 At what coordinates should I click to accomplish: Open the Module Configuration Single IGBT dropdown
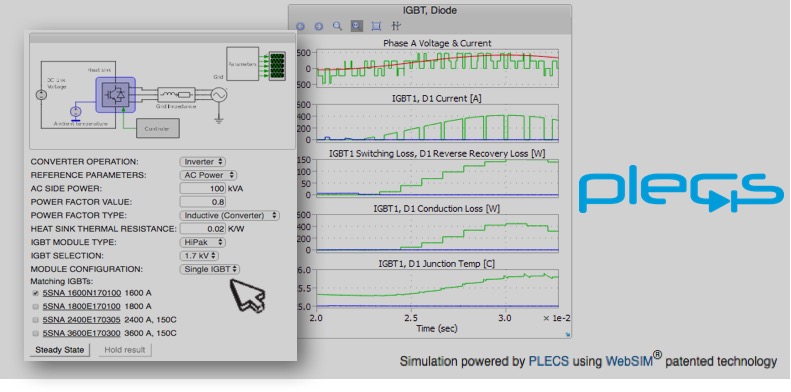(210, 269)
